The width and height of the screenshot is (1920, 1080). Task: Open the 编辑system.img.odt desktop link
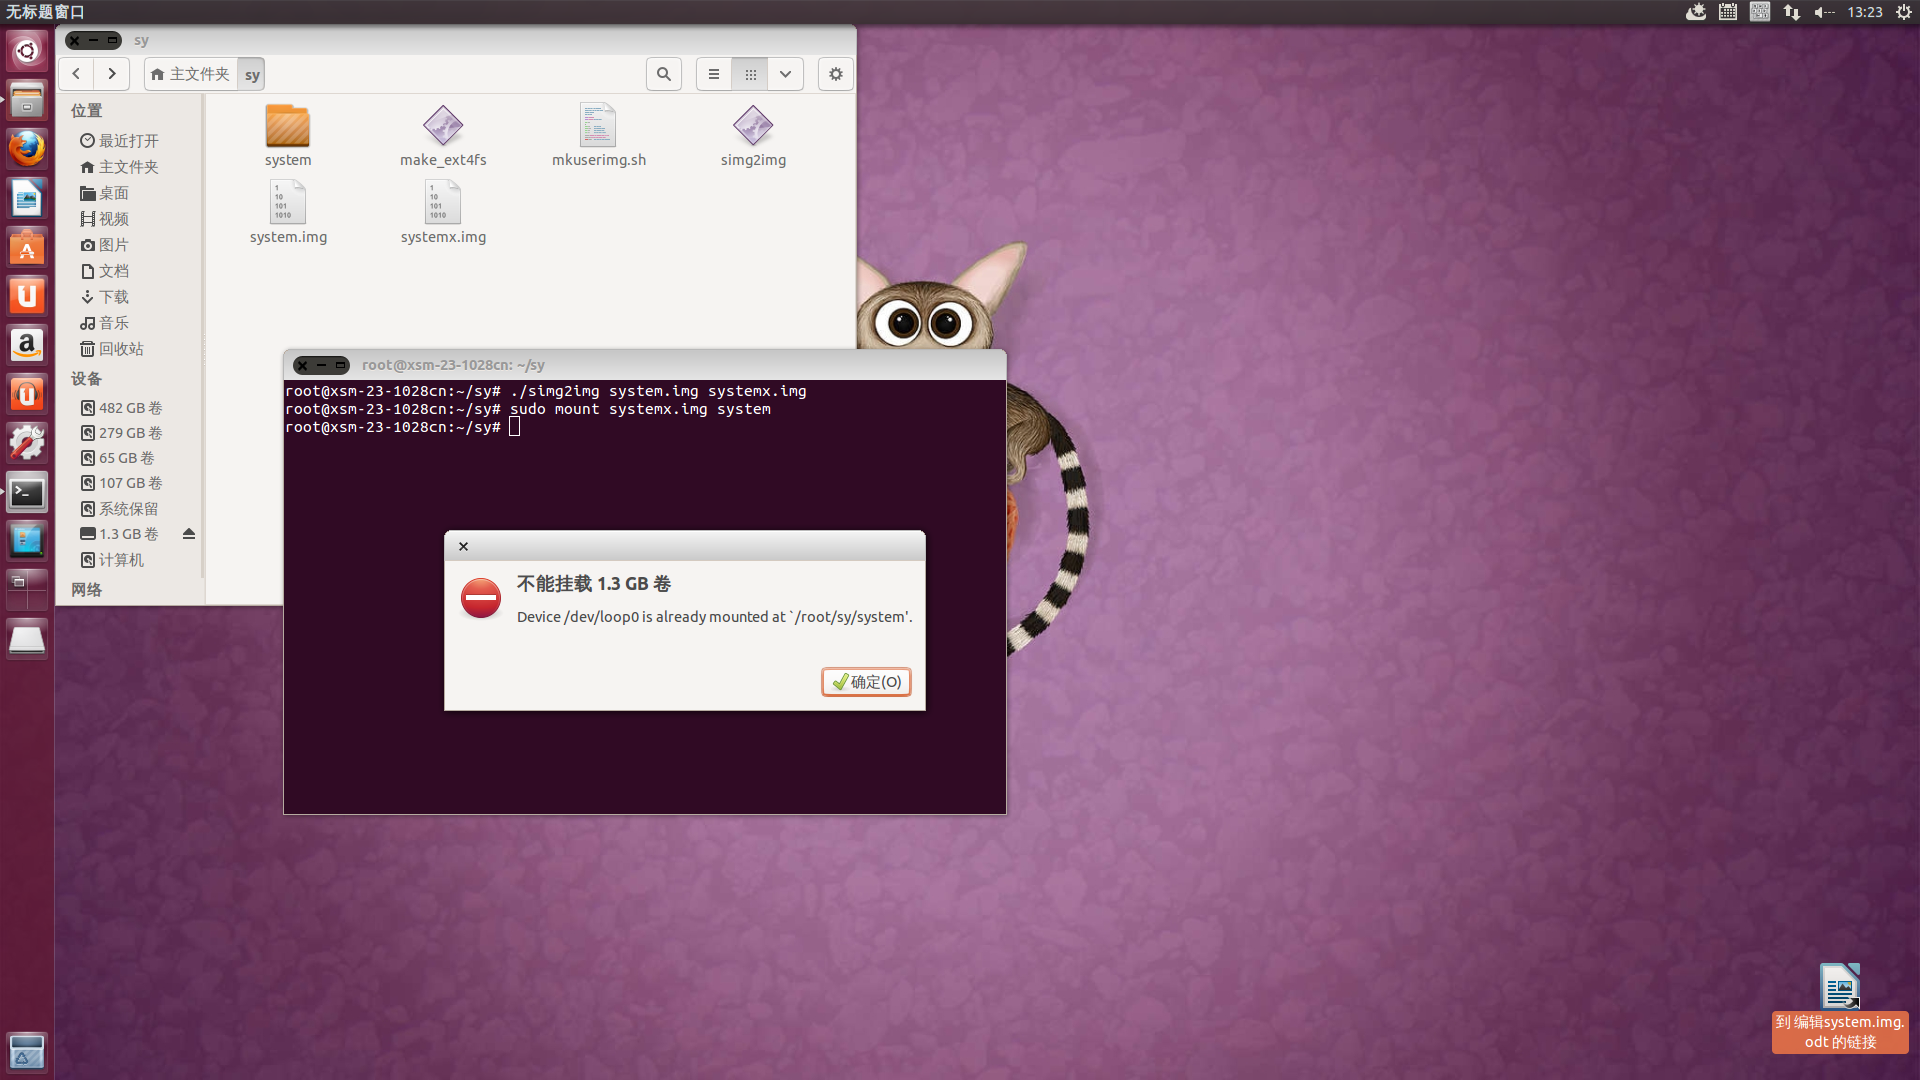pyautogui.click(x=1840, y=1007)
